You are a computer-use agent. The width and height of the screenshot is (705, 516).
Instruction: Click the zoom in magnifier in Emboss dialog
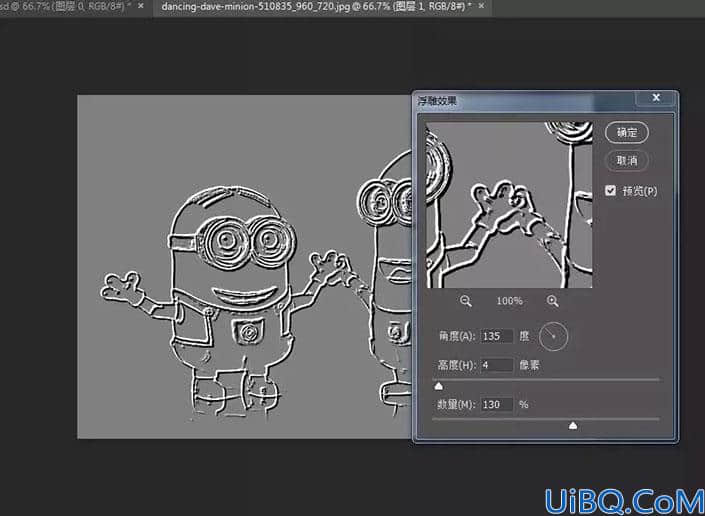[x=553, y=301]
